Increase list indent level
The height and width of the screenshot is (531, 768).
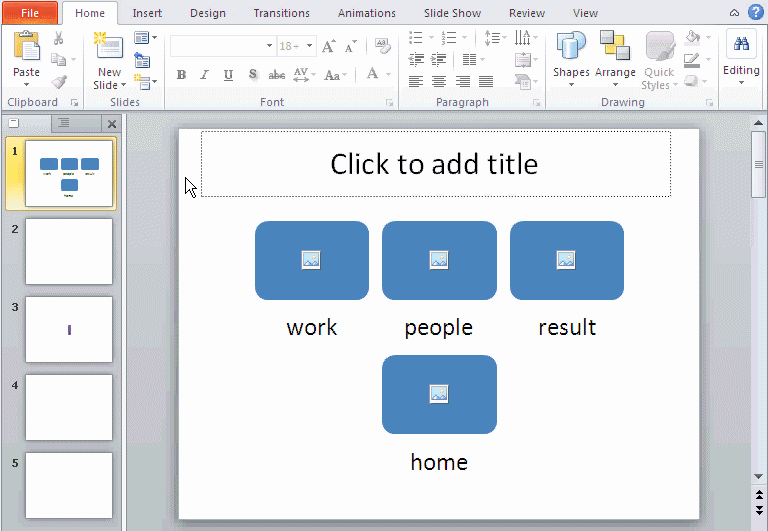[x=439, y=60]
